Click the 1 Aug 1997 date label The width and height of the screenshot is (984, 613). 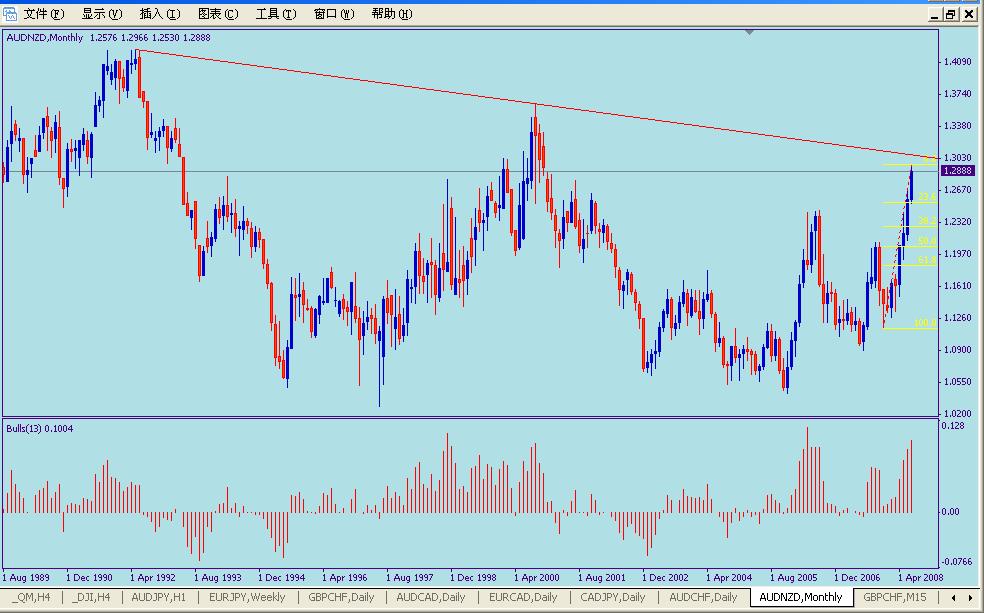click(409, 577)
